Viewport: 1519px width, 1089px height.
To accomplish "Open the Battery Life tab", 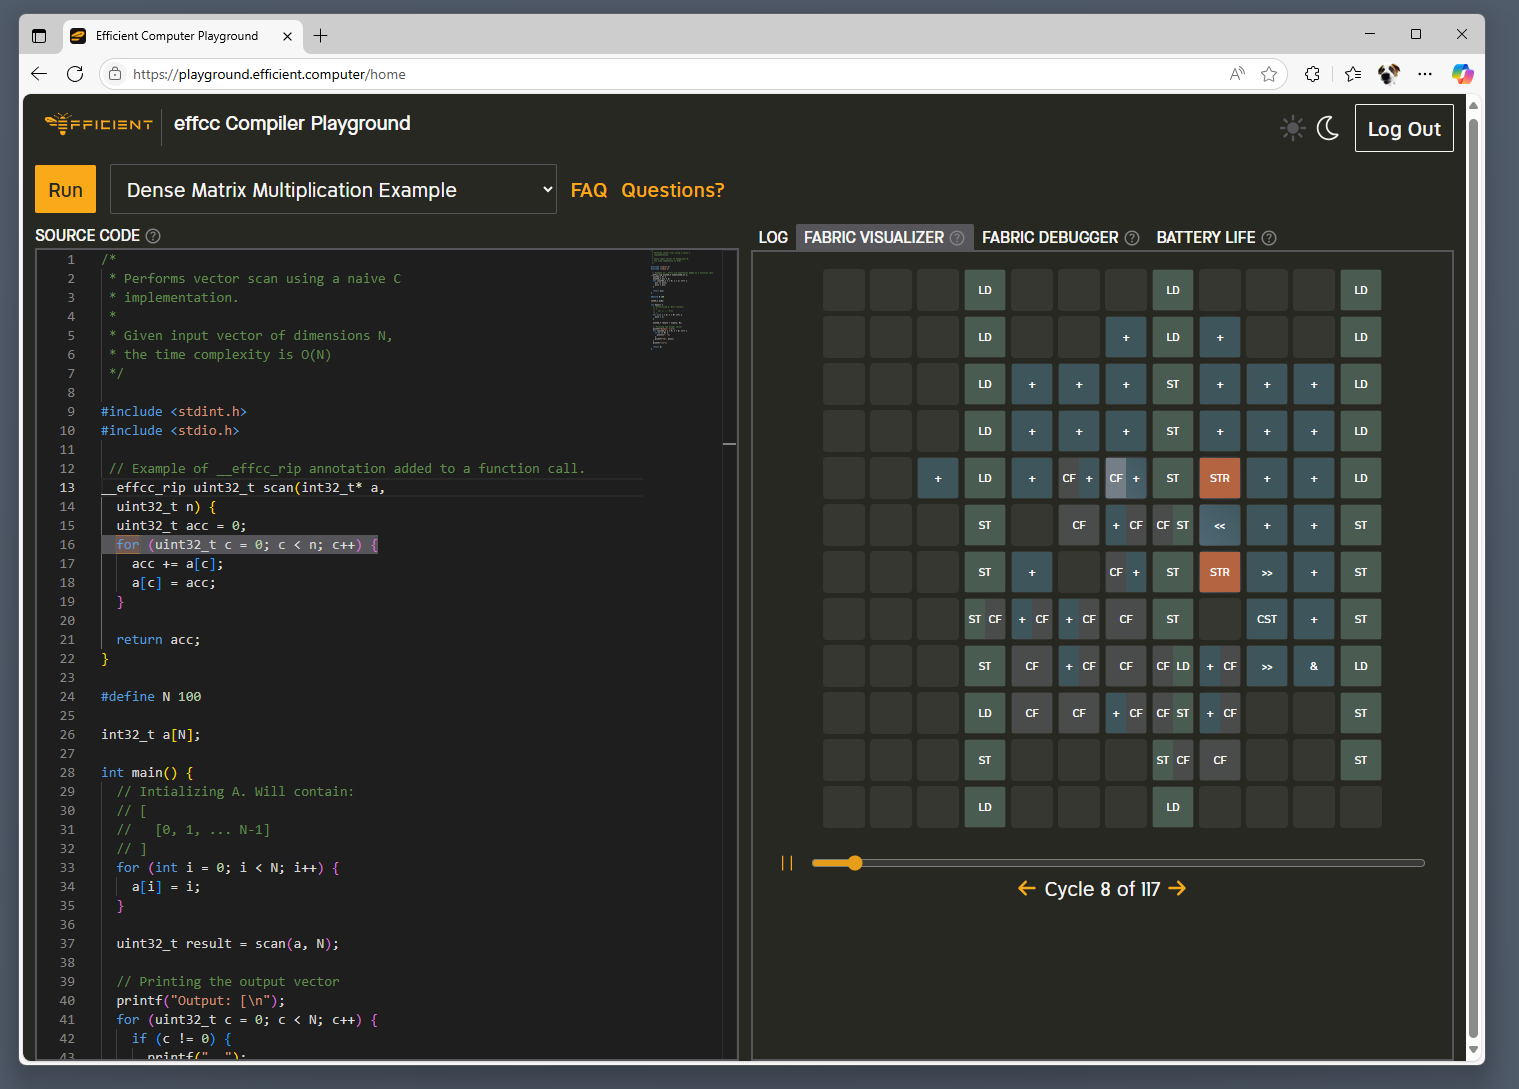I will coord(1205,238).
